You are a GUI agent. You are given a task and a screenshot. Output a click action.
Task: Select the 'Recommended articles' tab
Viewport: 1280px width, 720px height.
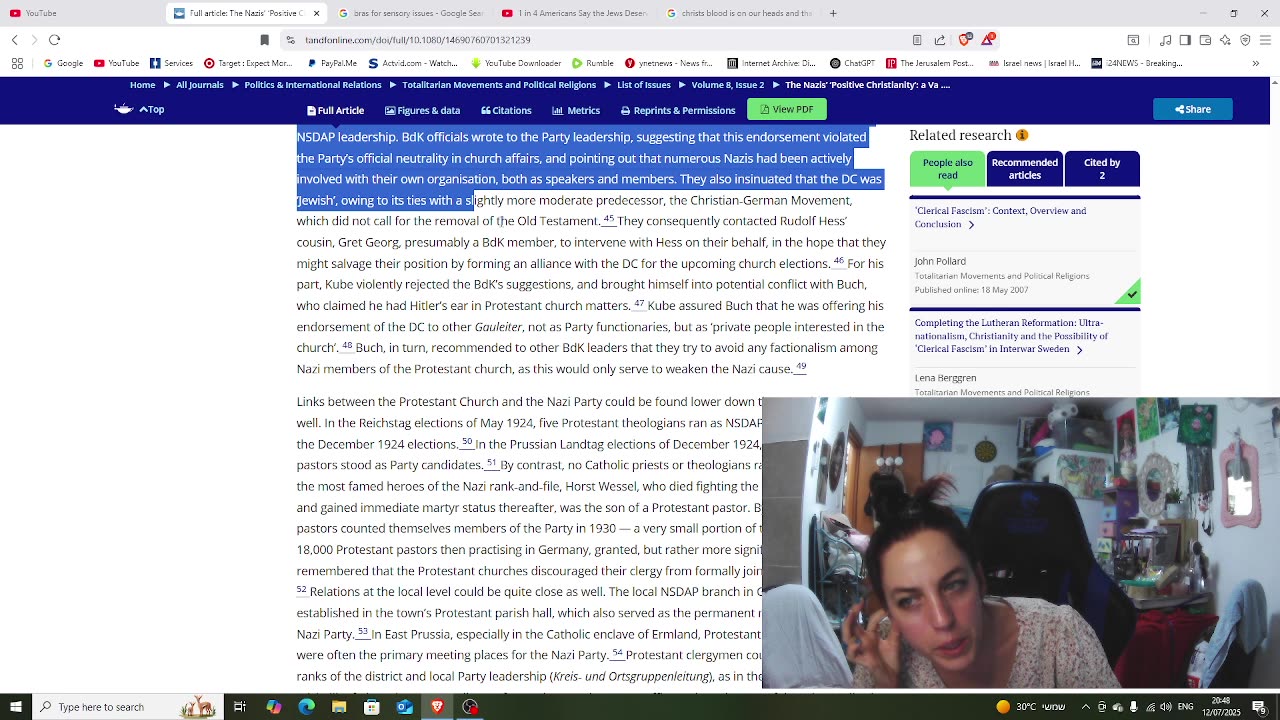pyautogui.click(x=1024, y=168)
